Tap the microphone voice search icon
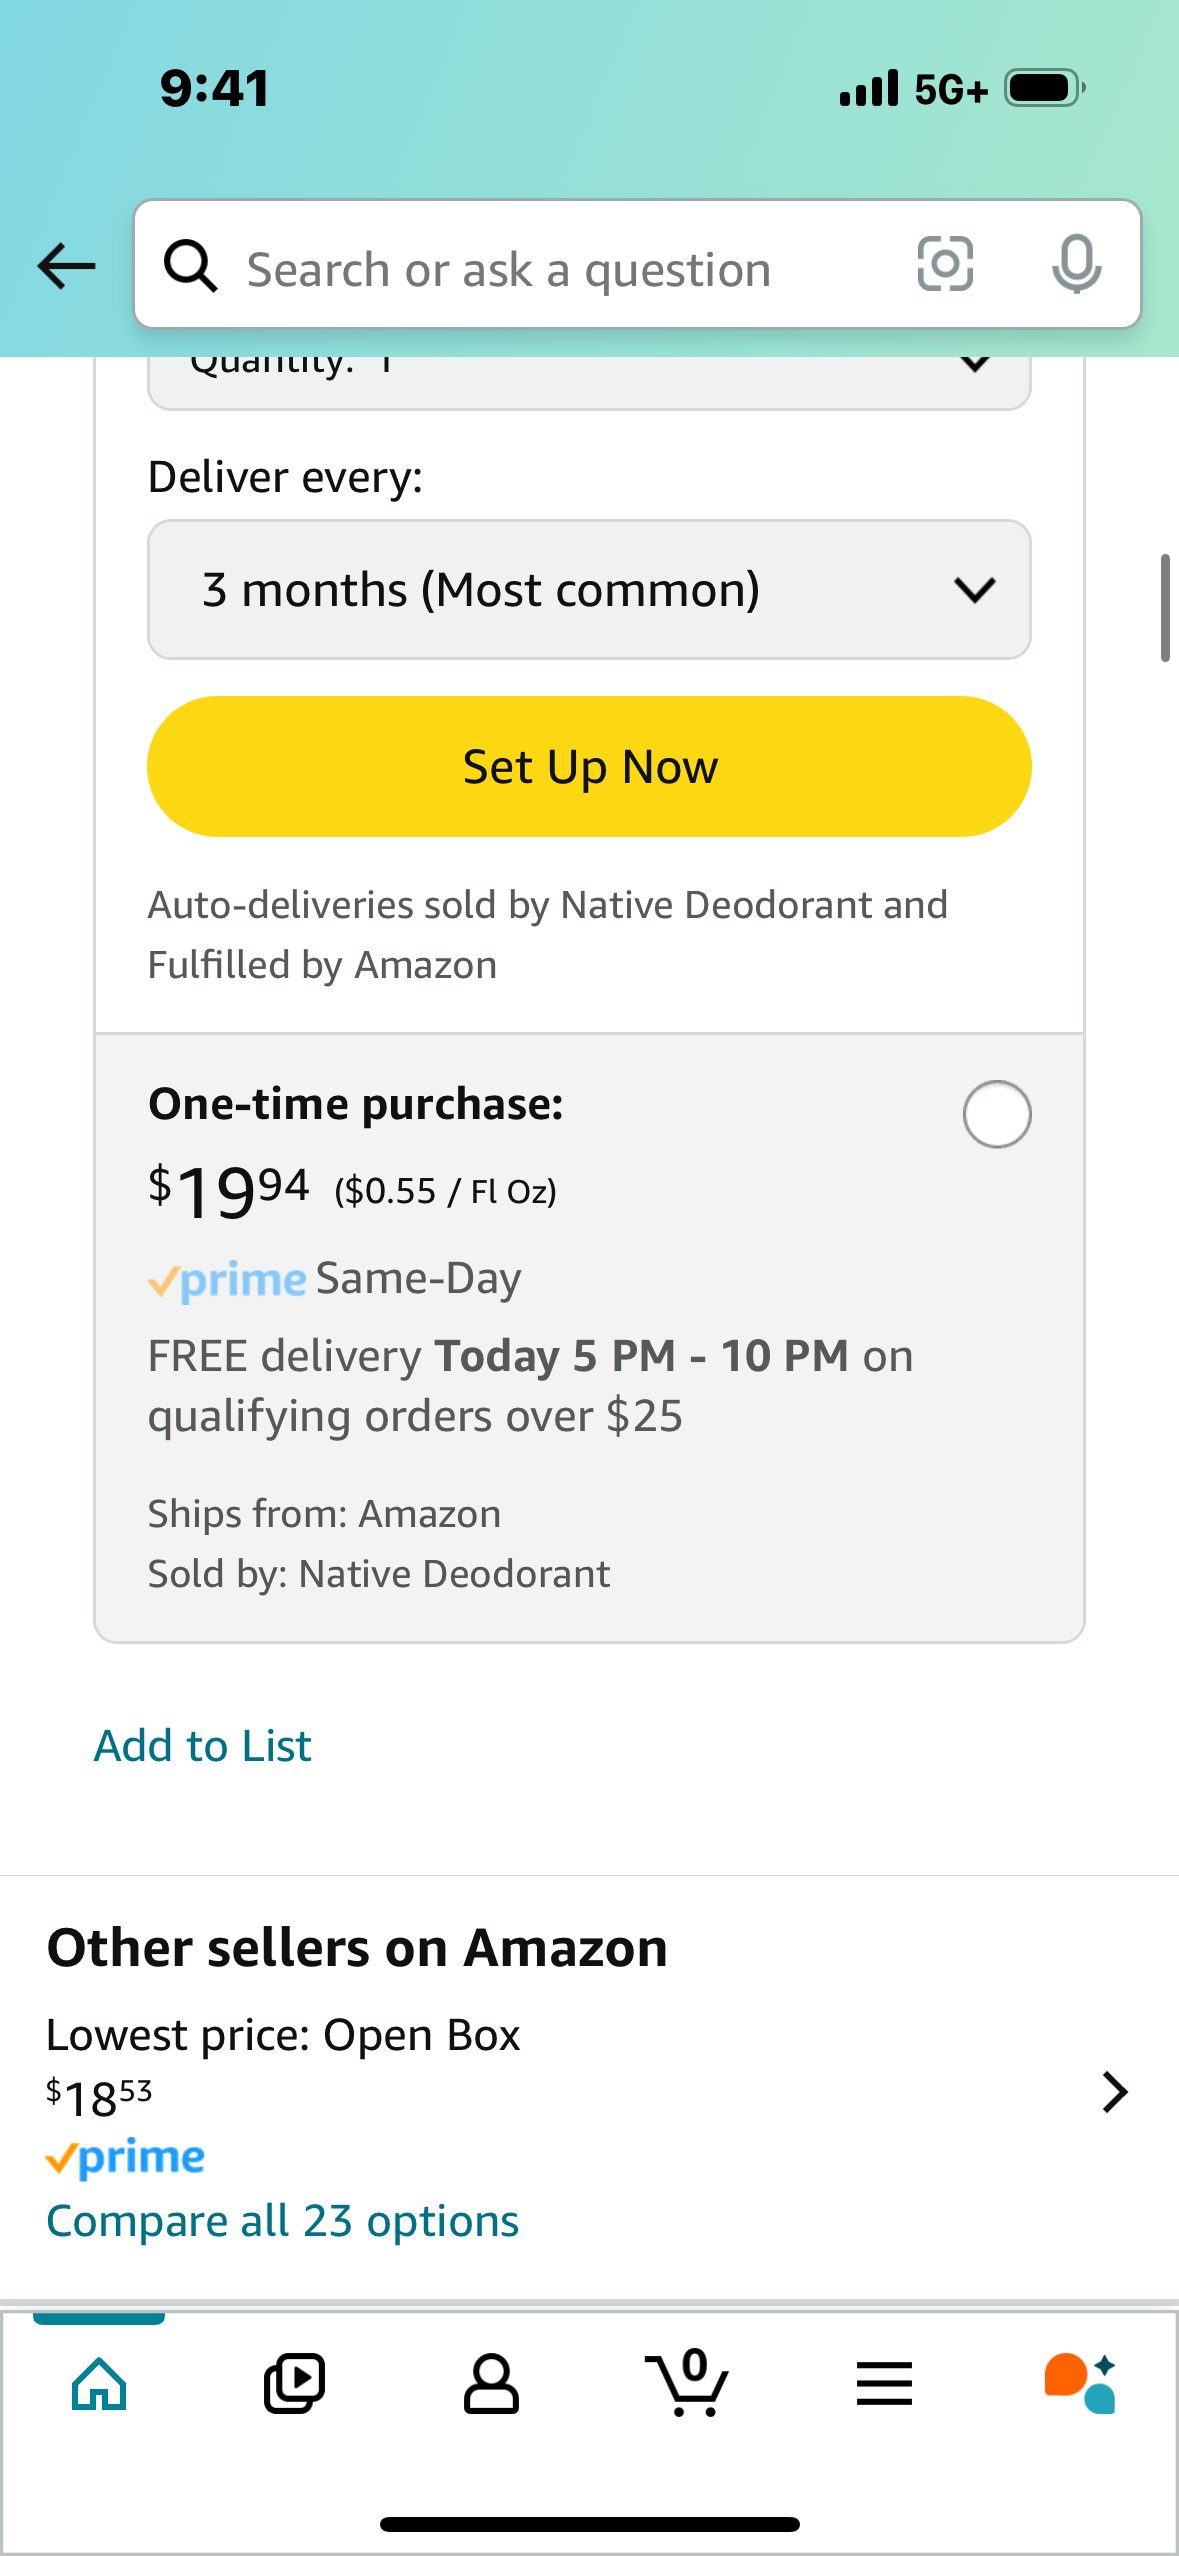The width and height of the screenshot is (1179, 2556). click(1076, 265)
